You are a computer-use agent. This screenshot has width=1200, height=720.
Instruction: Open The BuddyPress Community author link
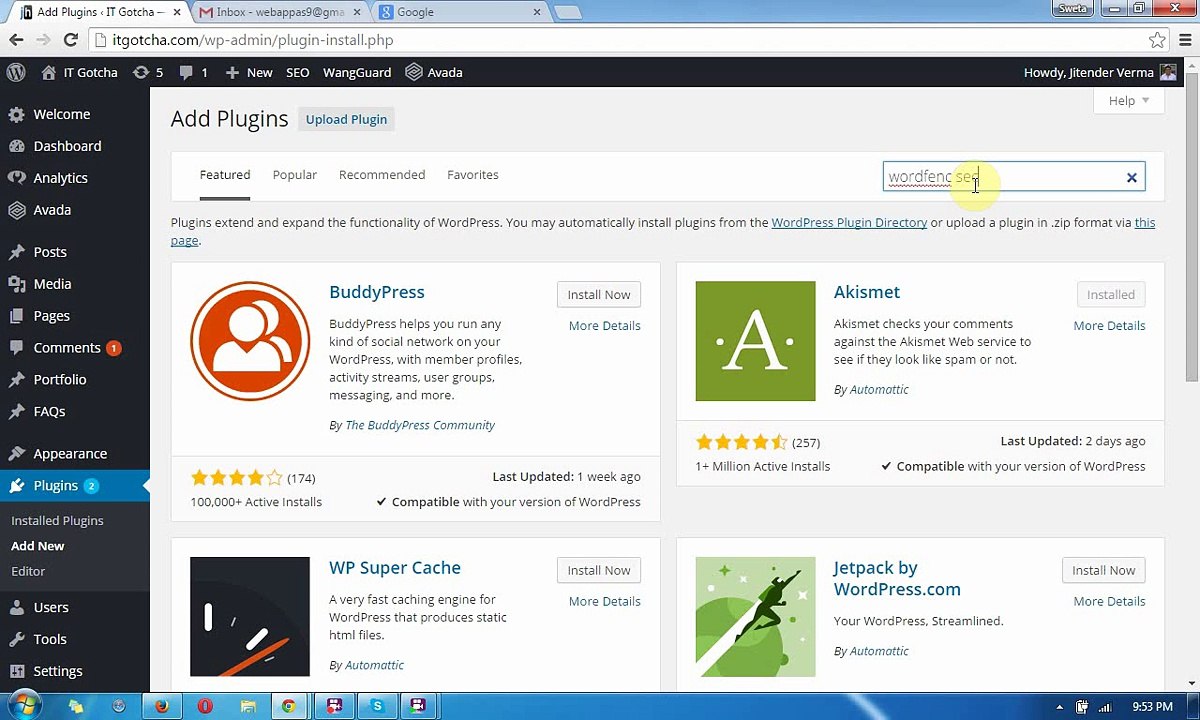point(420,425)
